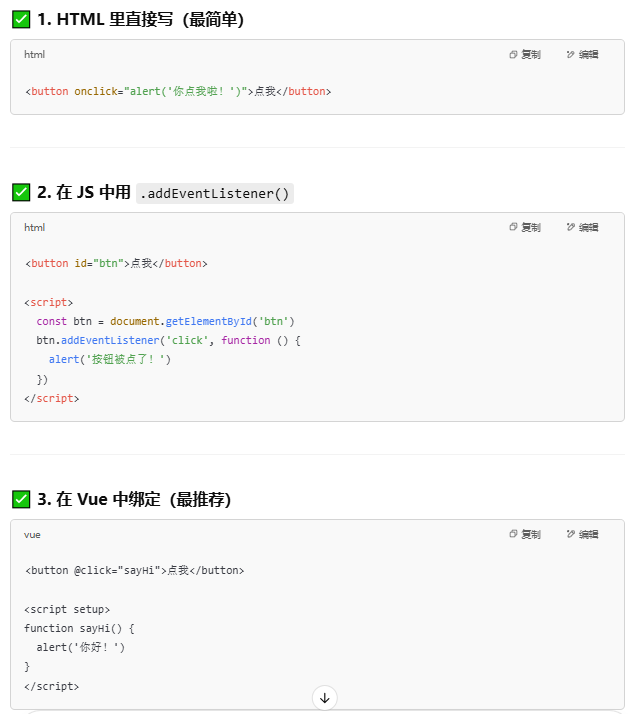639x714 pixels.
Task: Edit the first HTML onclick code block
Action: point(582,55)
